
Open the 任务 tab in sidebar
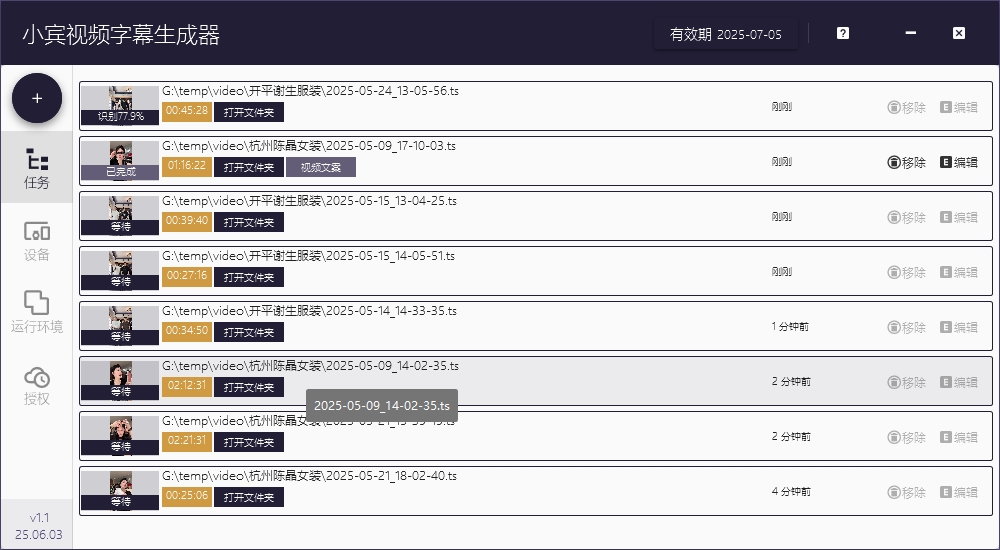tap(37, 169)
